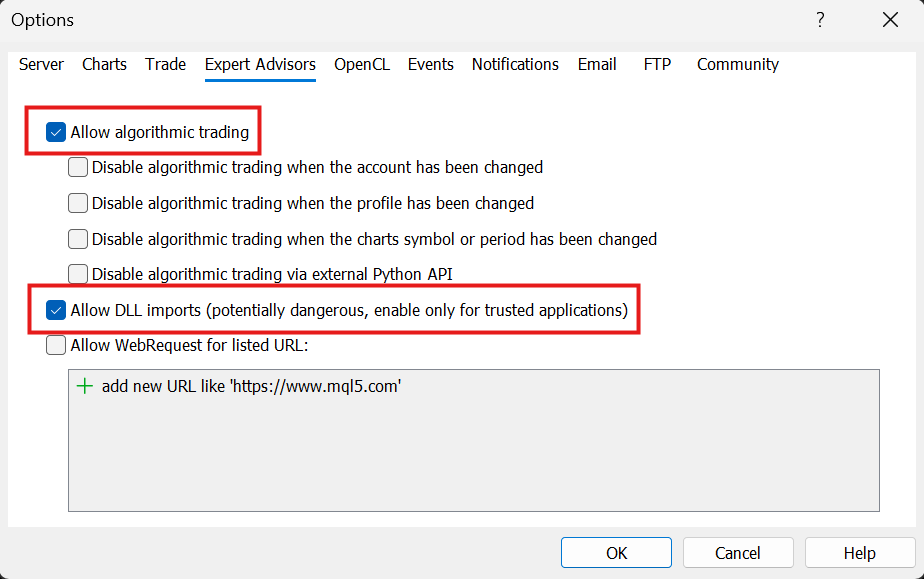This screenshot has height=579, width=924.
Task: Toggle disable algorithmic trading via Python API
Action: tap(77, 273)
